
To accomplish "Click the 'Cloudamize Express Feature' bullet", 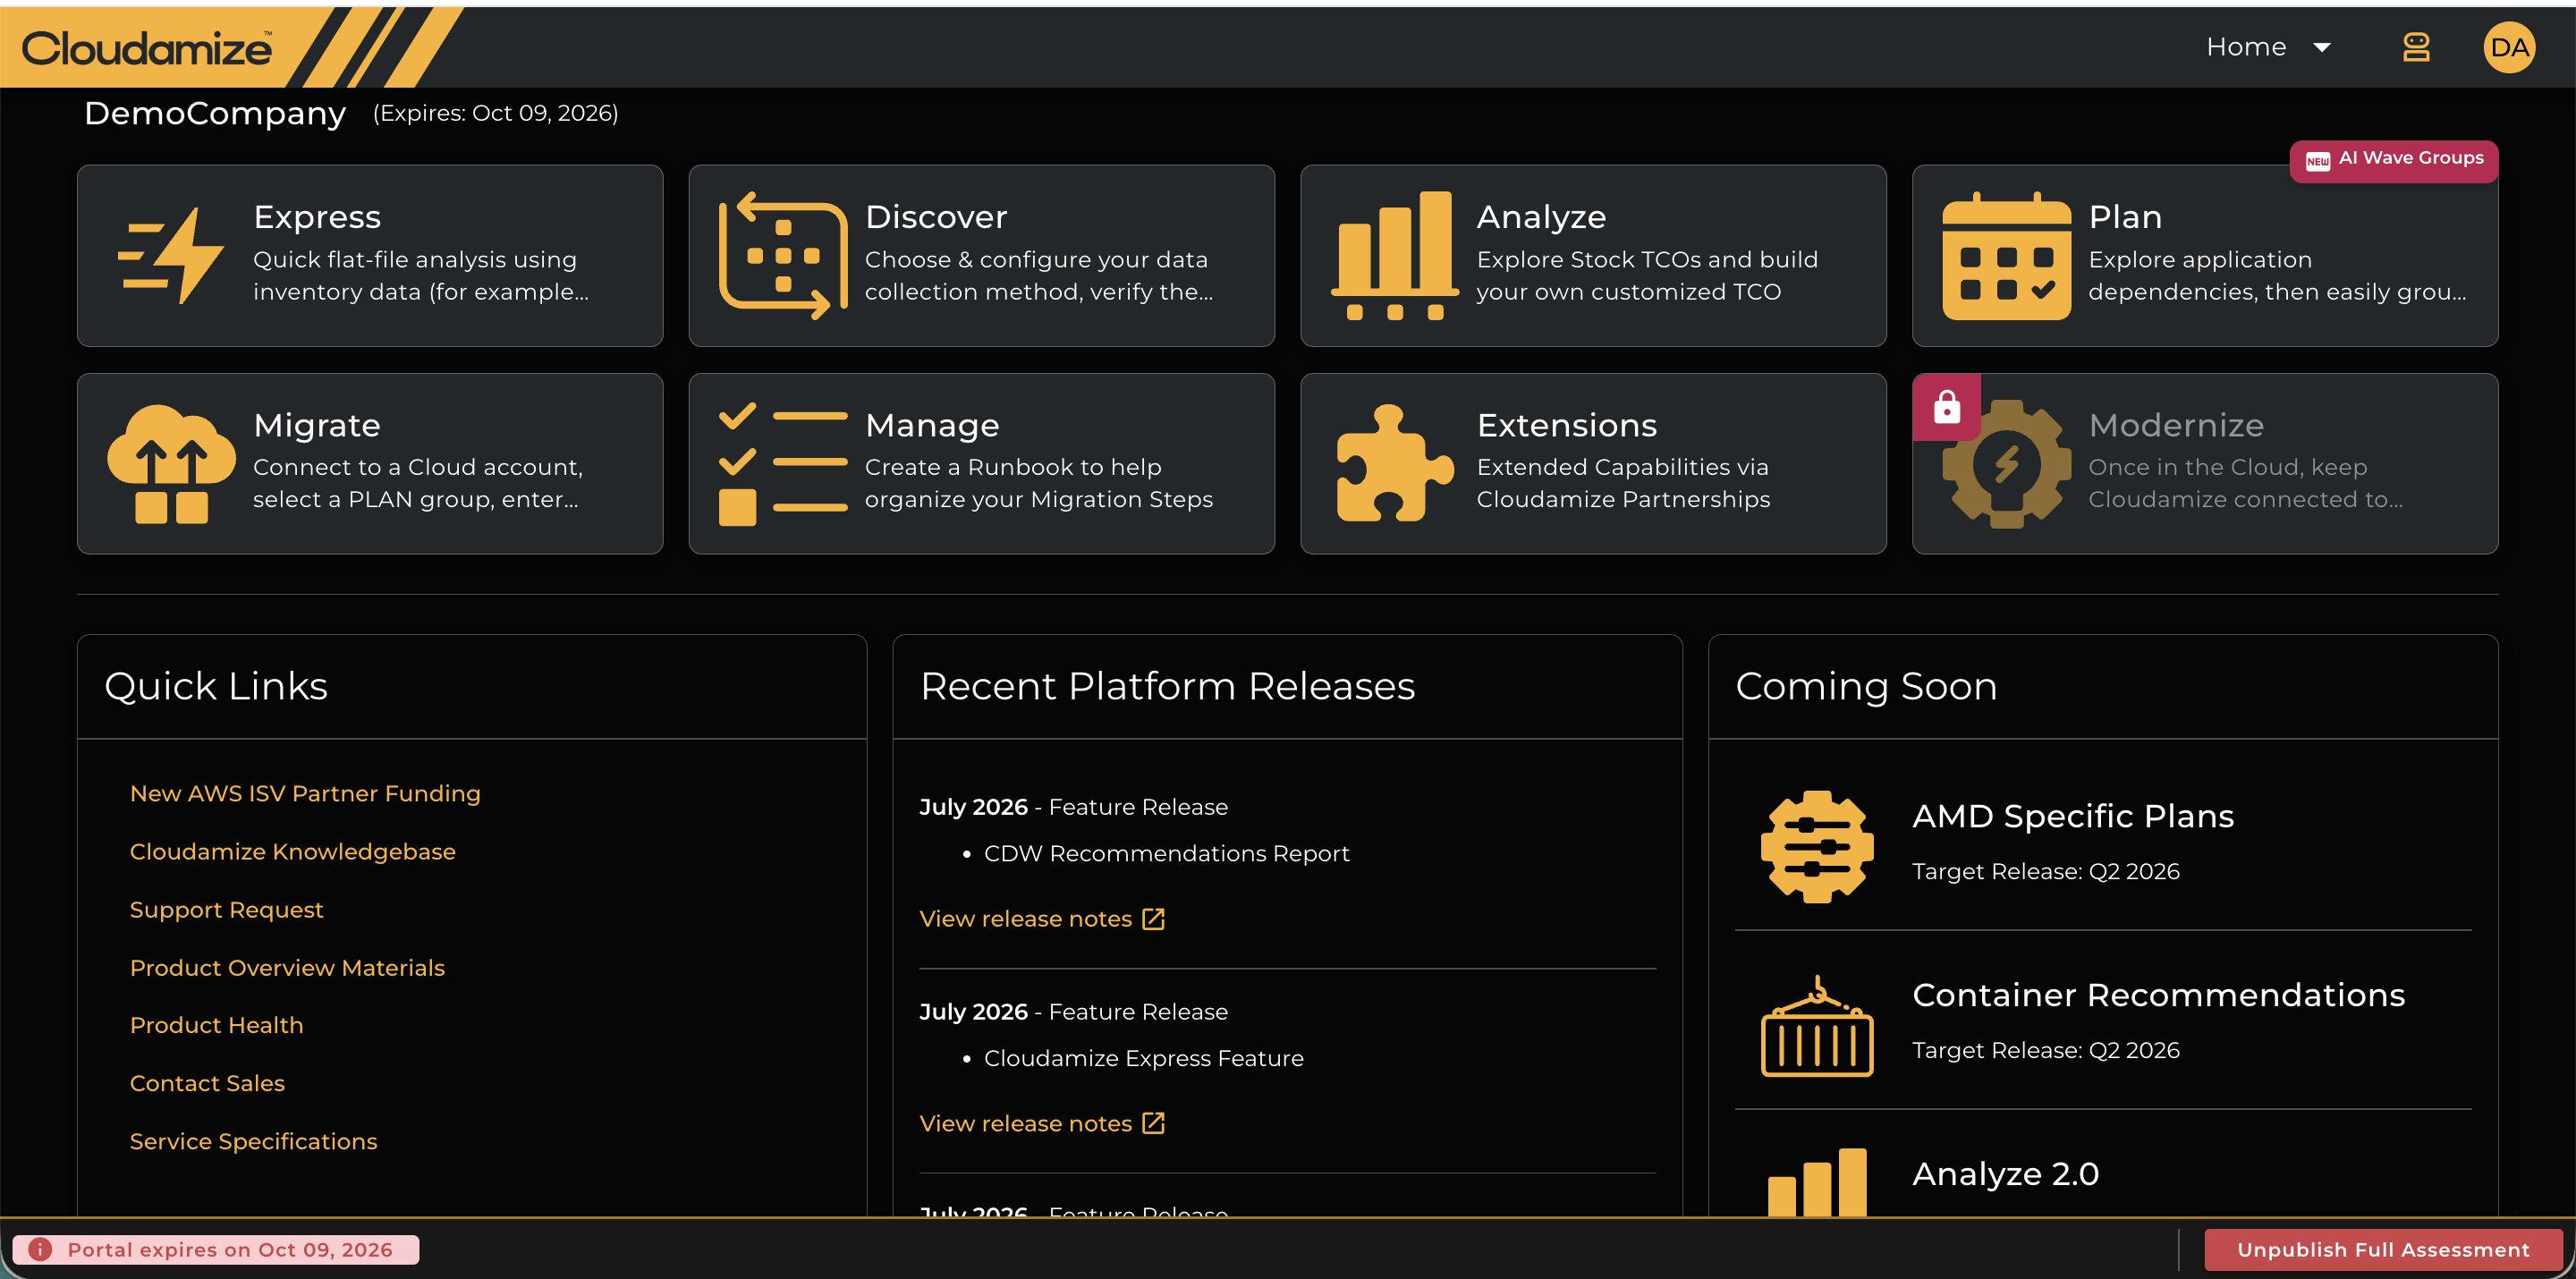I will (1143, 1058).
